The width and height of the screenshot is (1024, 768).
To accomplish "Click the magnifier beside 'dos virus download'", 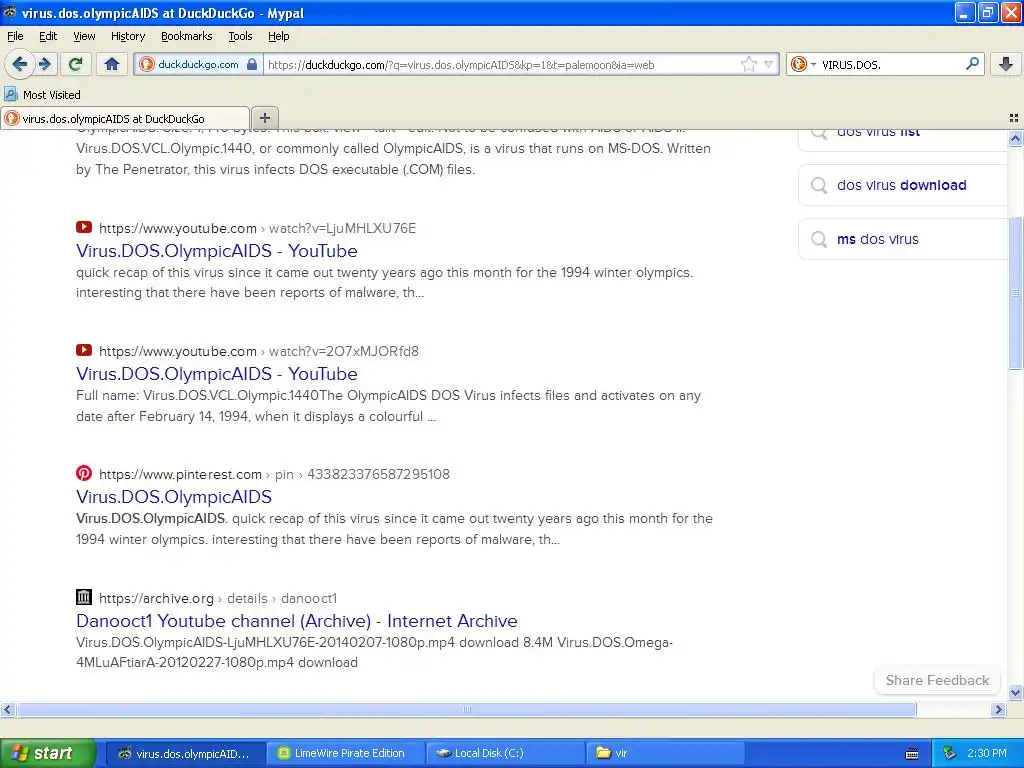I will tap(819, 185).
